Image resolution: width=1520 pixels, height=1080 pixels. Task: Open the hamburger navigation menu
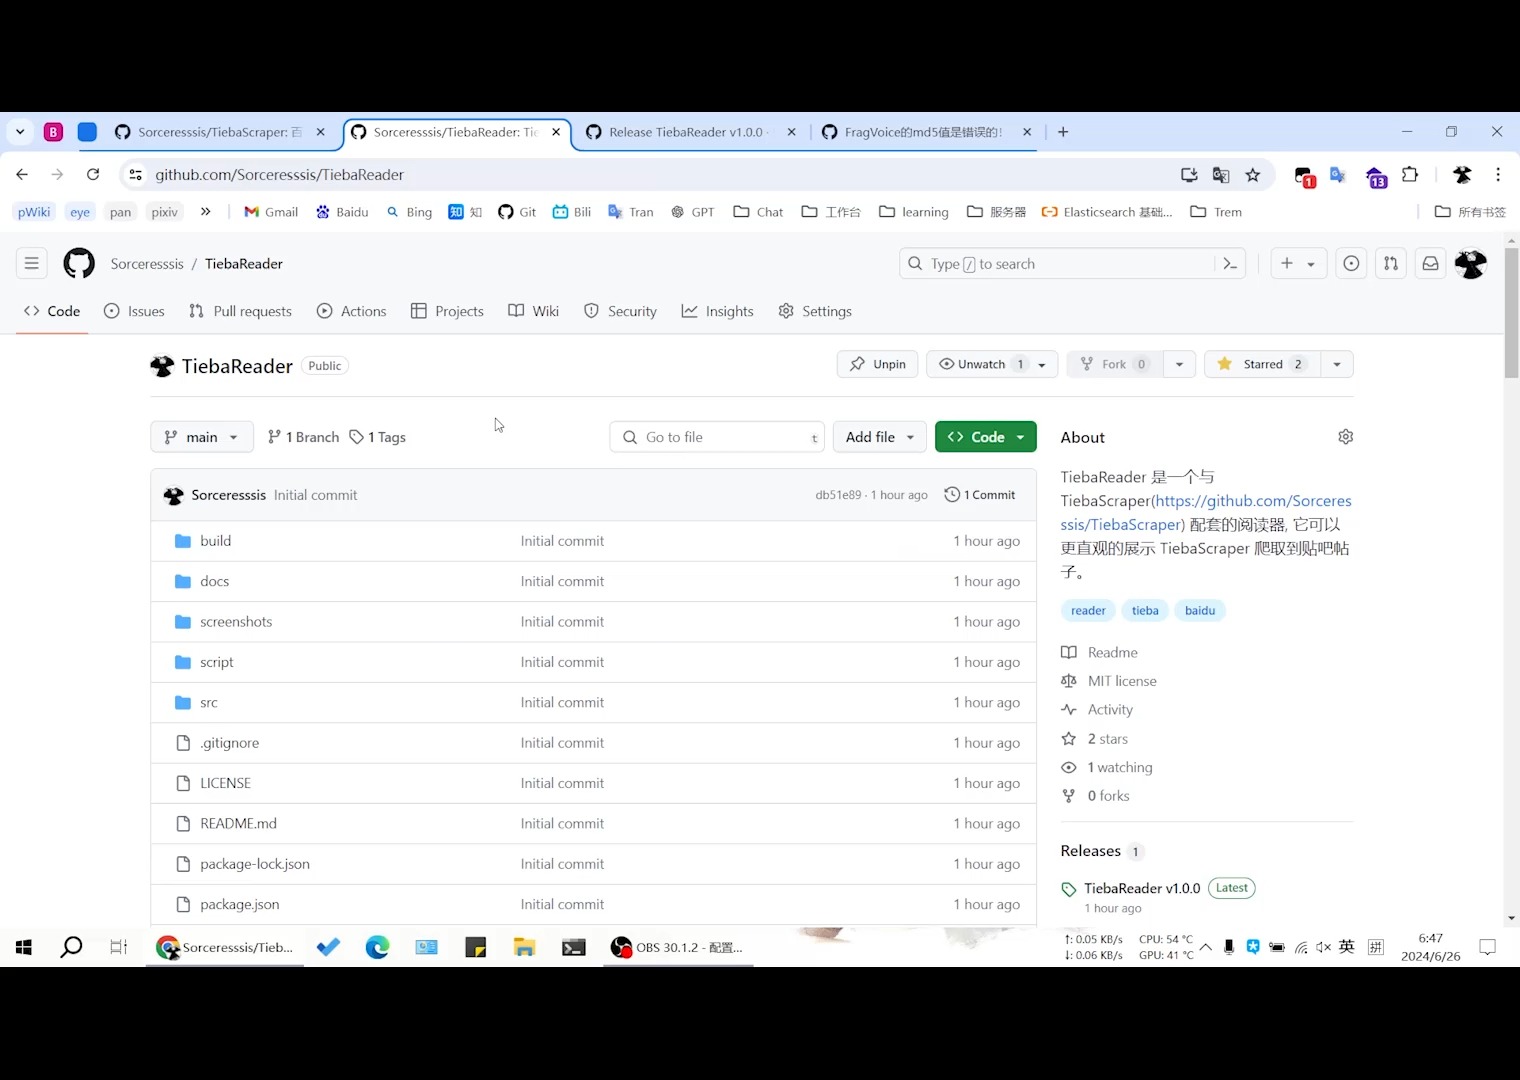pyautogui.click(x=32, y=264)
